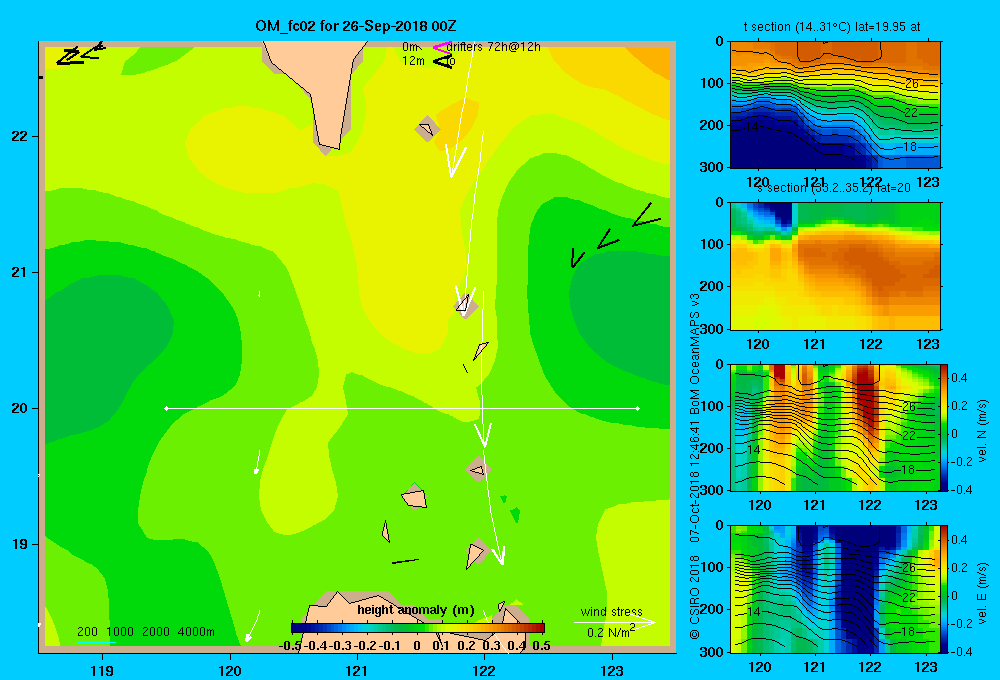Click left endpoint of white 20N section line
Screen dimensions: 1000x680
pyautogui.click(x=166, y=408)
